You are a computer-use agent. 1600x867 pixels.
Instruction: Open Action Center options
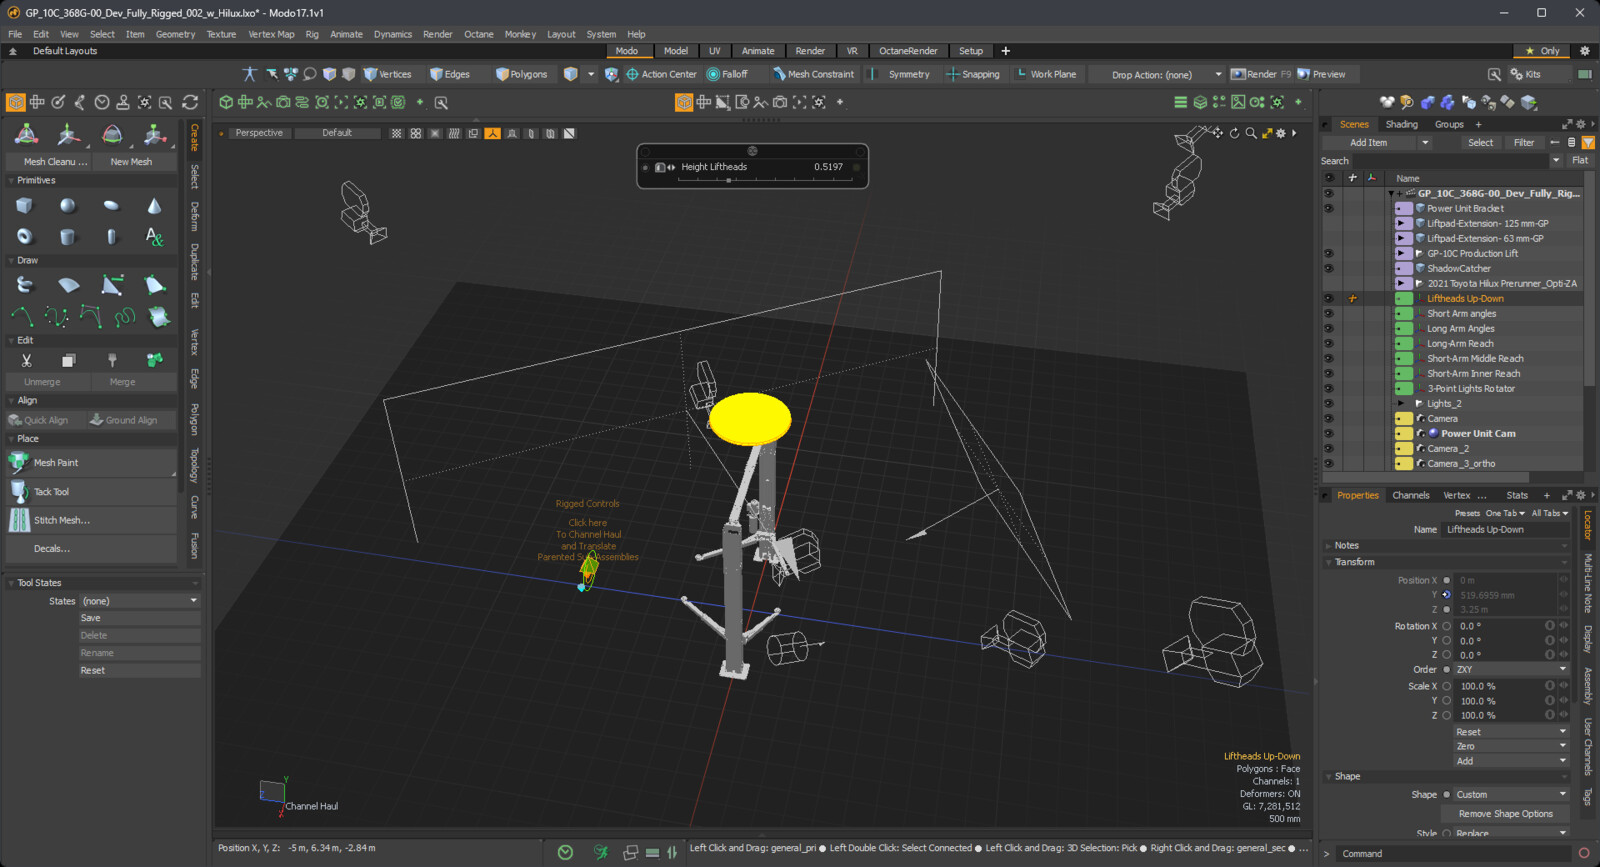click(x=661, y=74)
